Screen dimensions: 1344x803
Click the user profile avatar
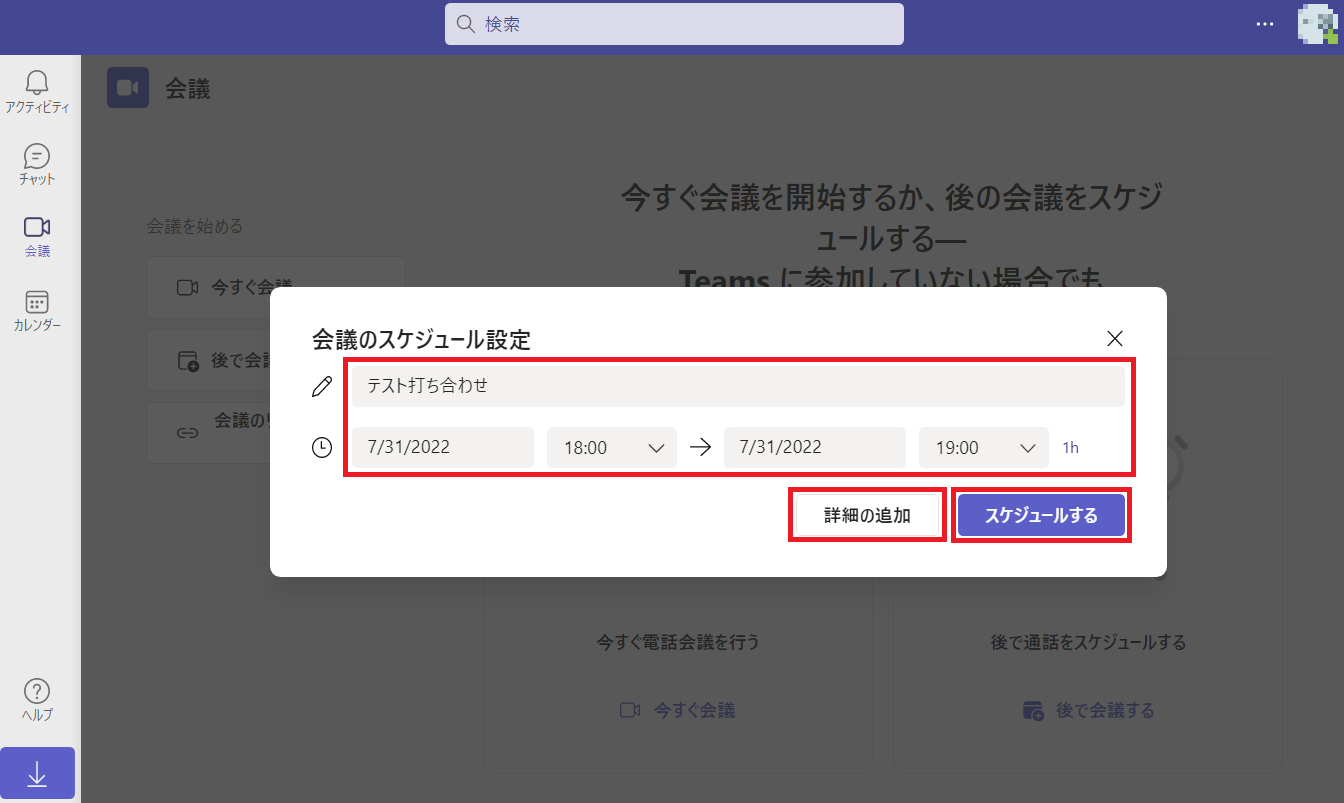(1316, 25)
